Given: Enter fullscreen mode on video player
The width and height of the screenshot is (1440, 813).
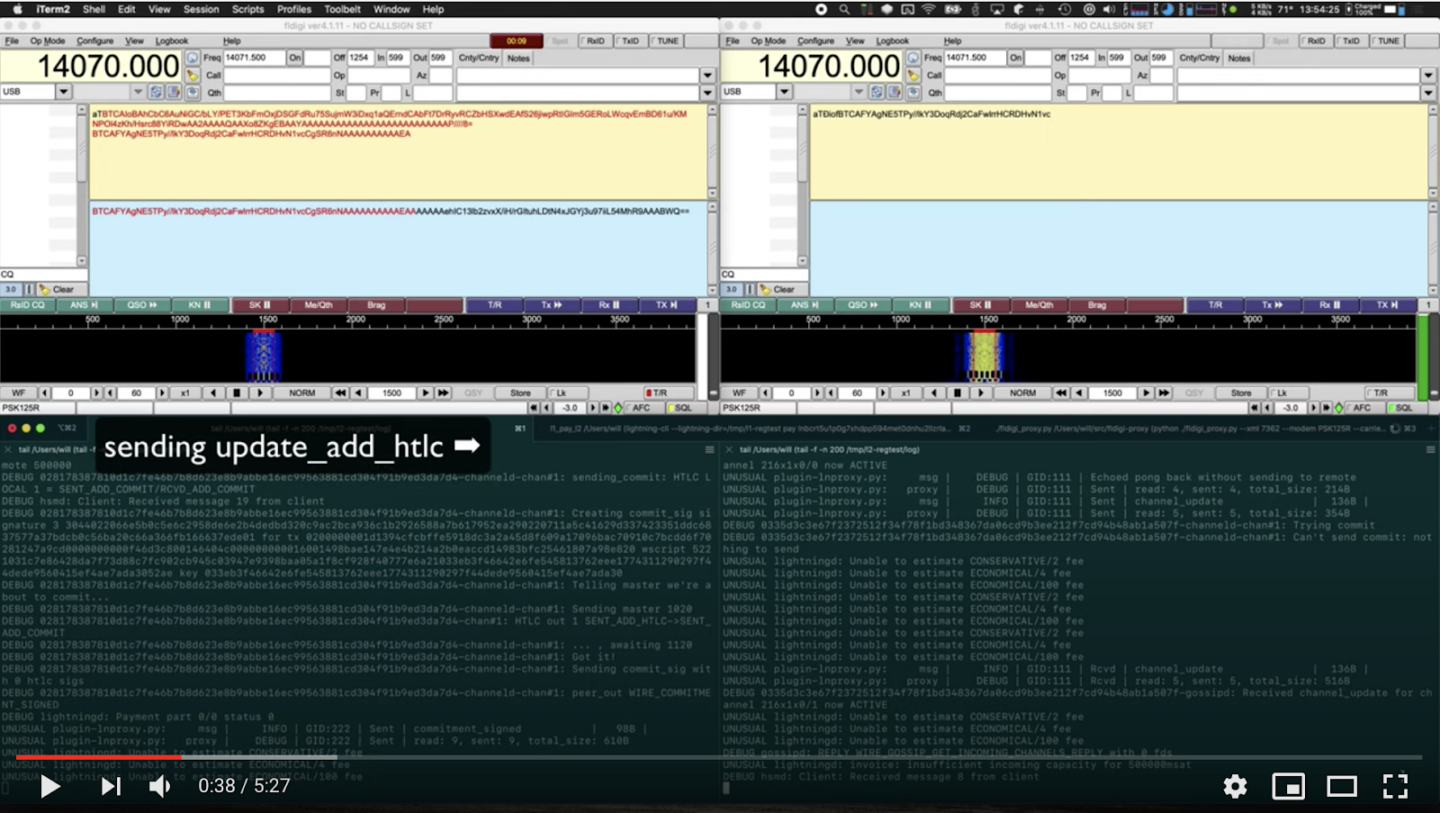Looking at the screenshot, I should pyautogui.click(x=1395, y=787).
